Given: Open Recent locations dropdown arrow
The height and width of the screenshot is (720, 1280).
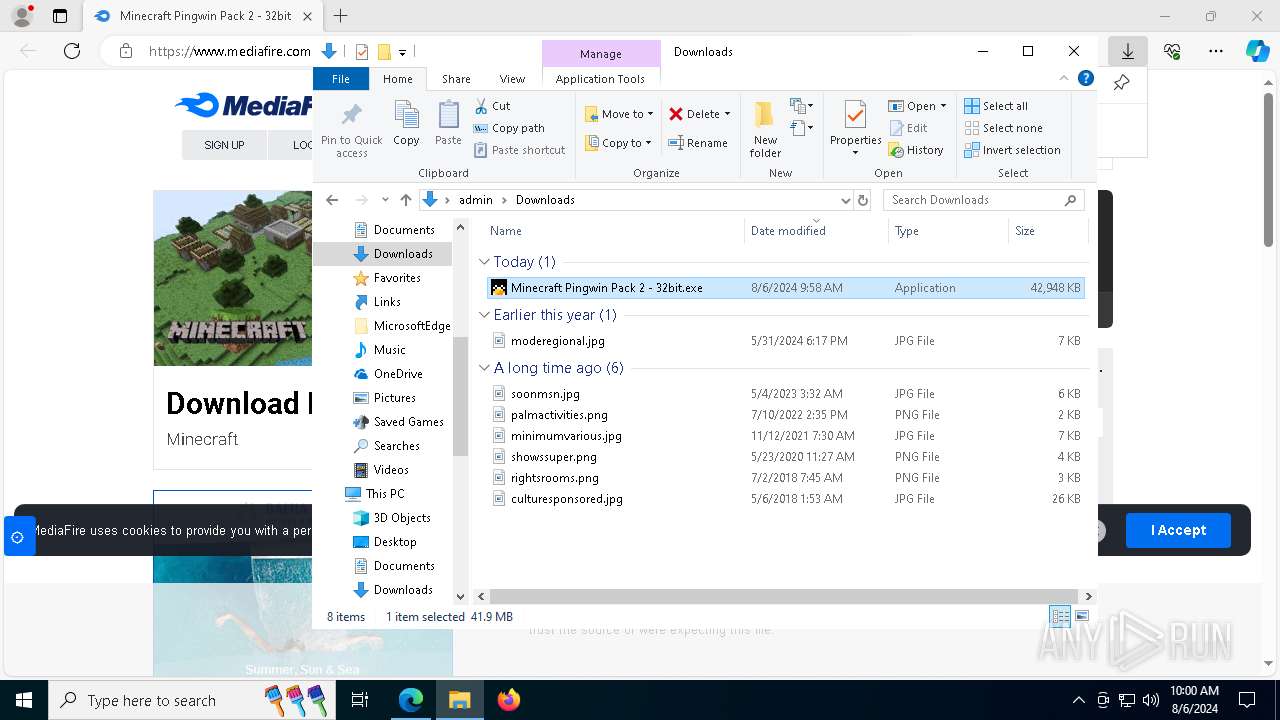Looking at the screenshot, I should pyautogui.click(x=385, y=200).
